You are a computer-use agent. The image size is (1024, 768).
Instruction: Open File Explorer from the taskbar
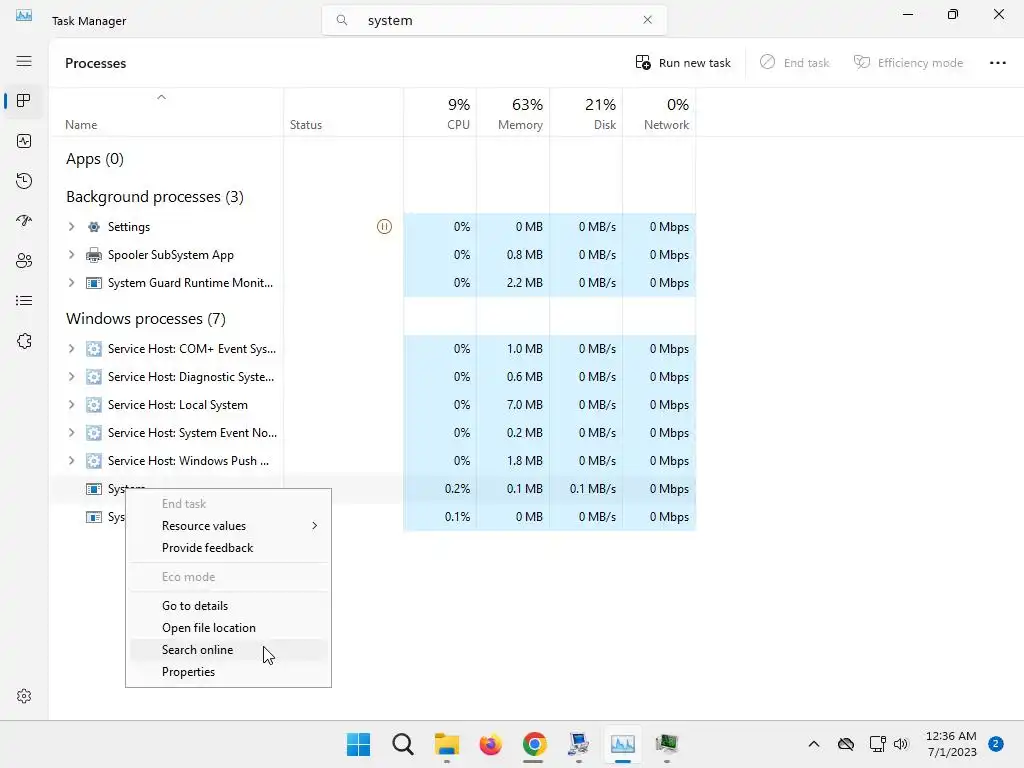coord(447,744)
